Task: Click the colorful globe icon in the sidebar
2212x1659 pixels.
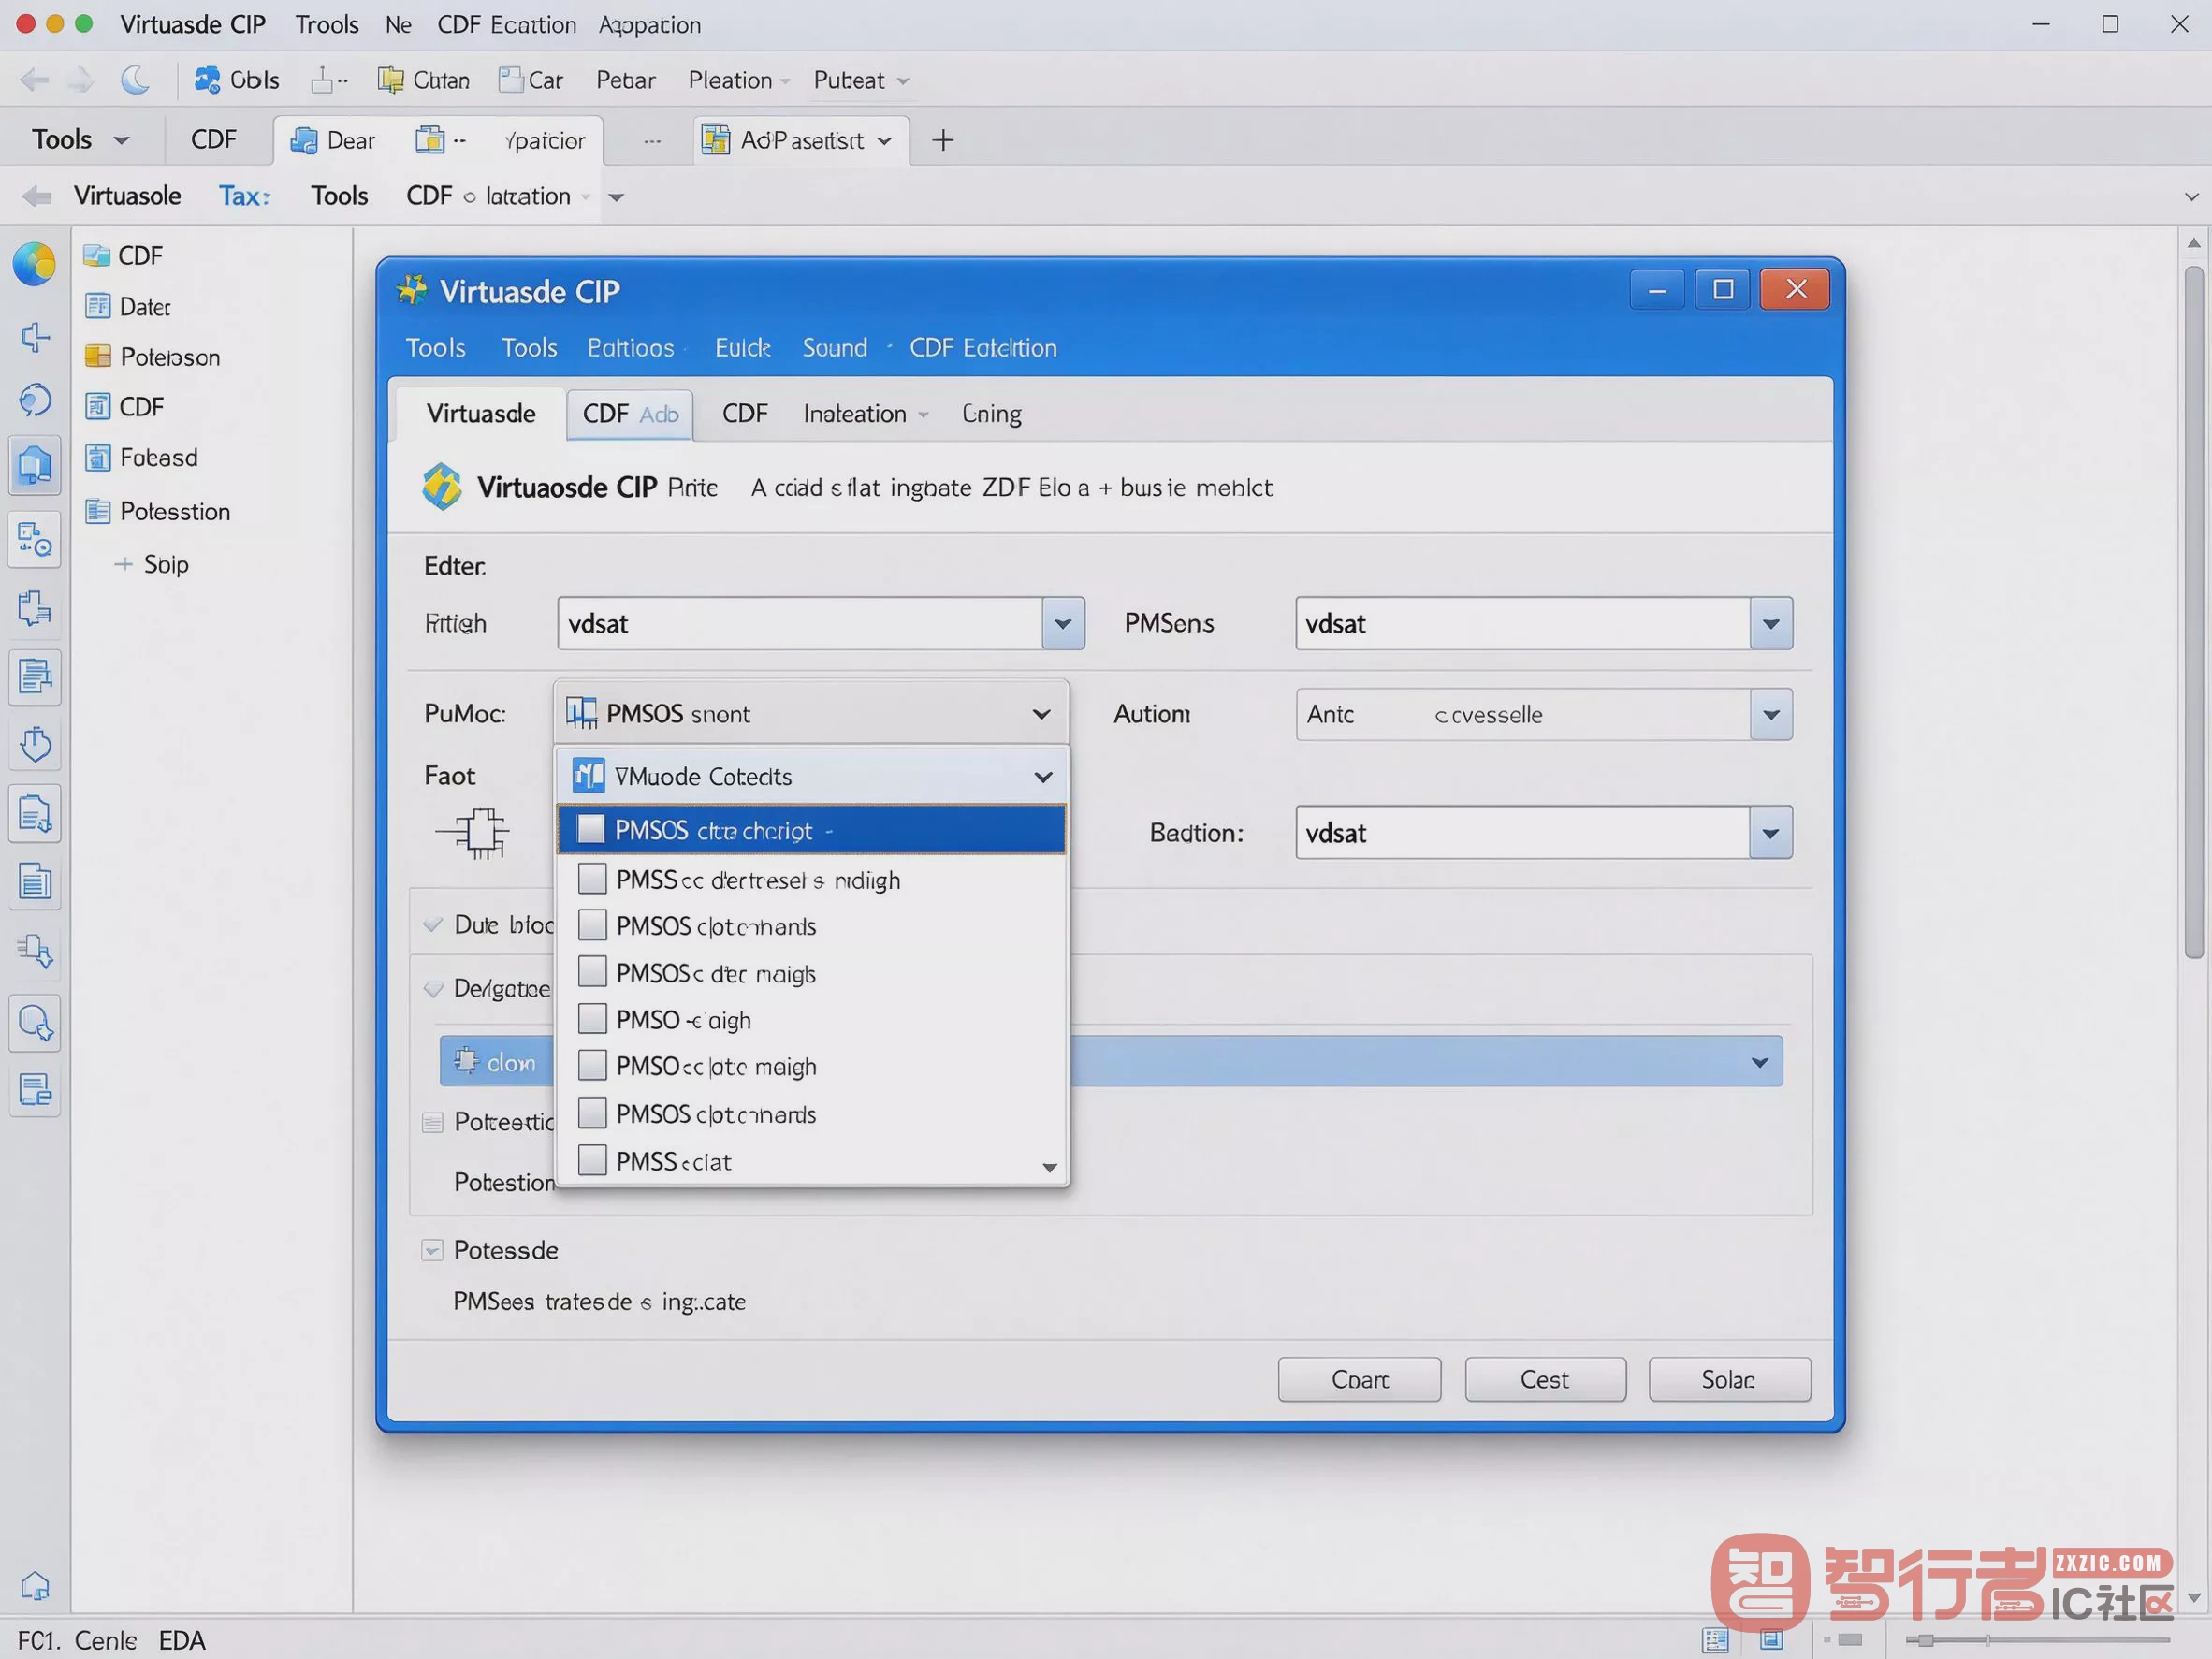Action: pos(34,264)
